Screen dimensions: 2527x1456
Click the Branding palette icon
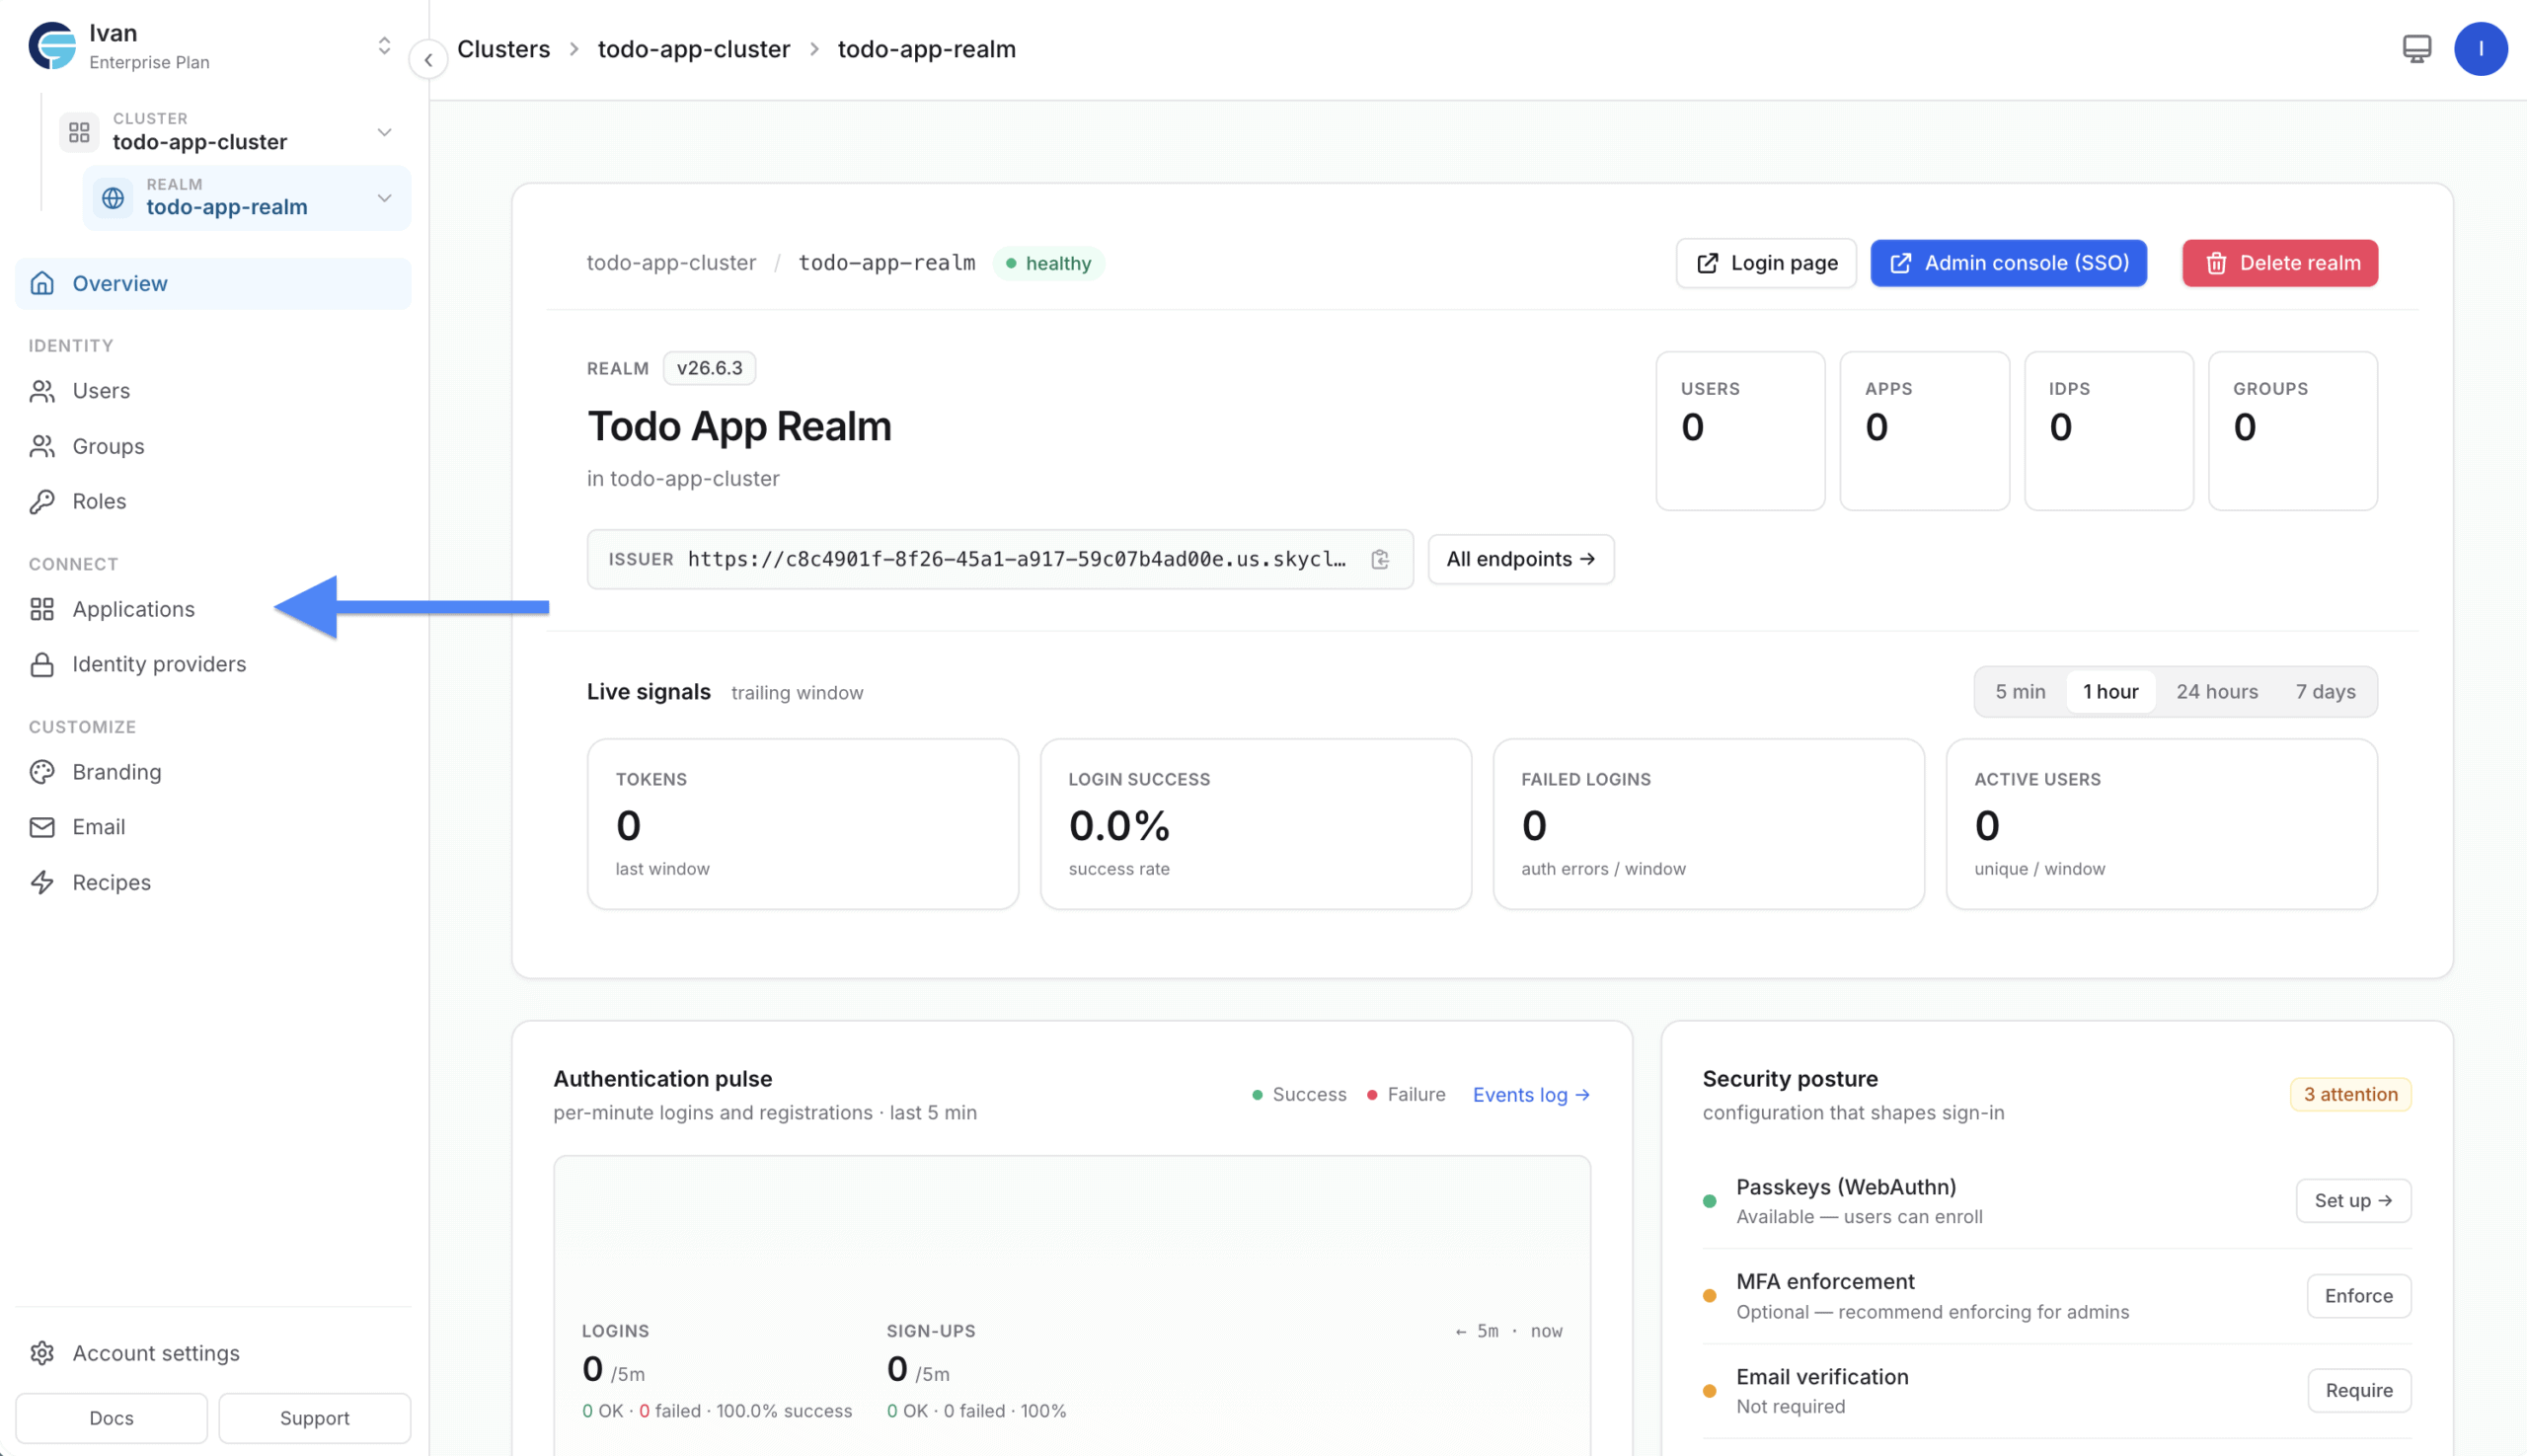(42, 772)
